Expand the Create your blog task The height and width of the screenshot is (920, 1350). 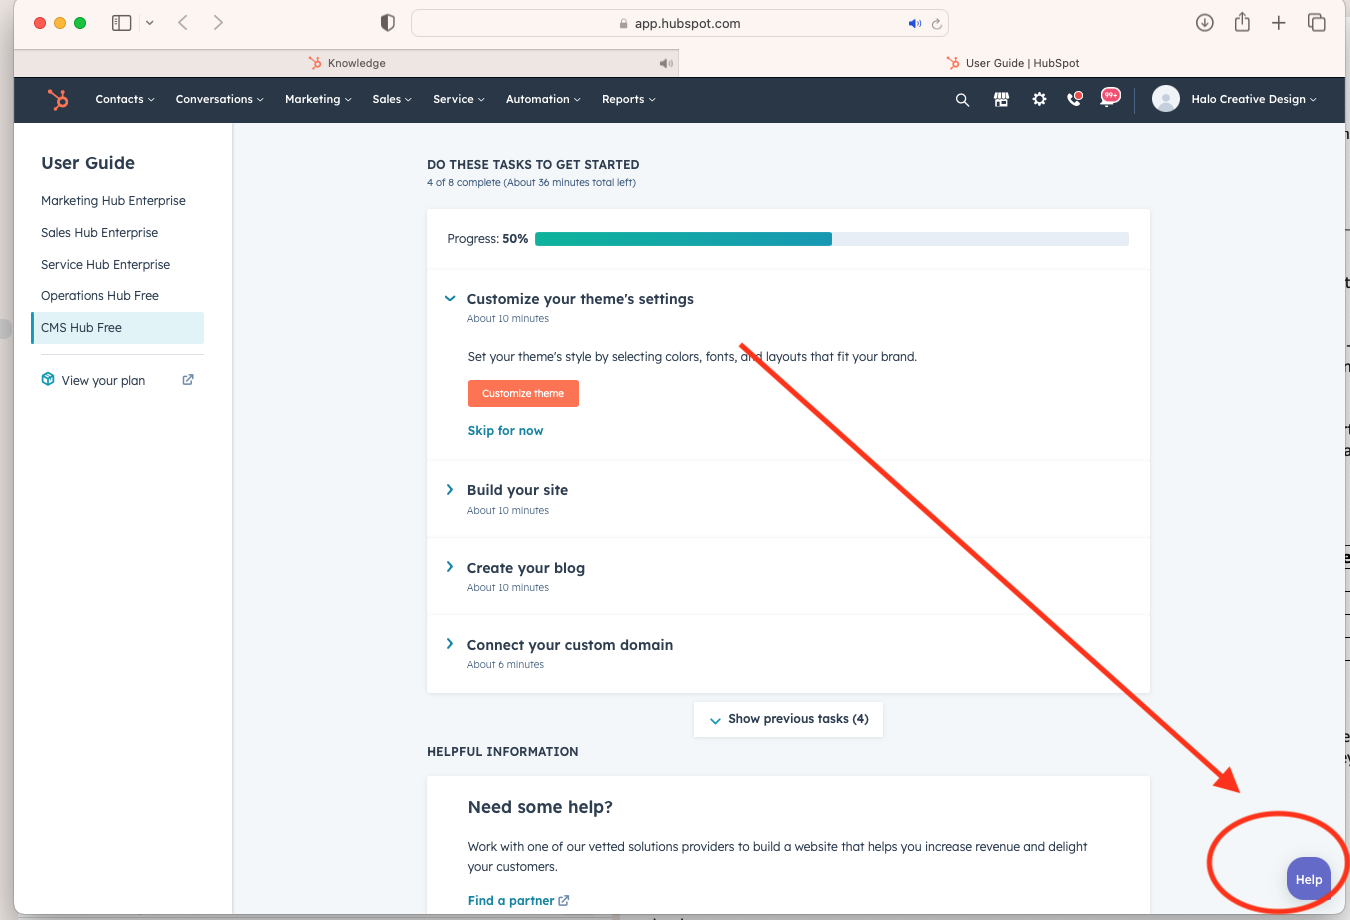click(x=450, y=567)
